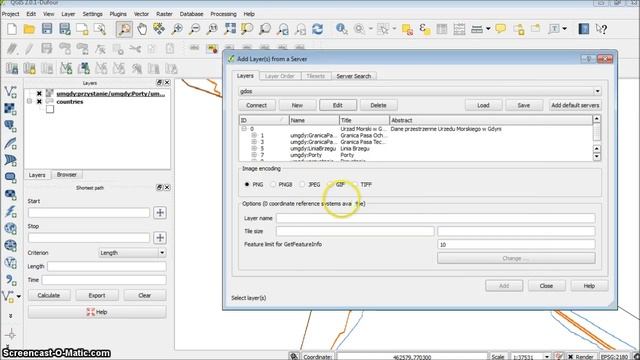Switch to the Server Search tab
This screenshot has height=360, width=640.
353,76
